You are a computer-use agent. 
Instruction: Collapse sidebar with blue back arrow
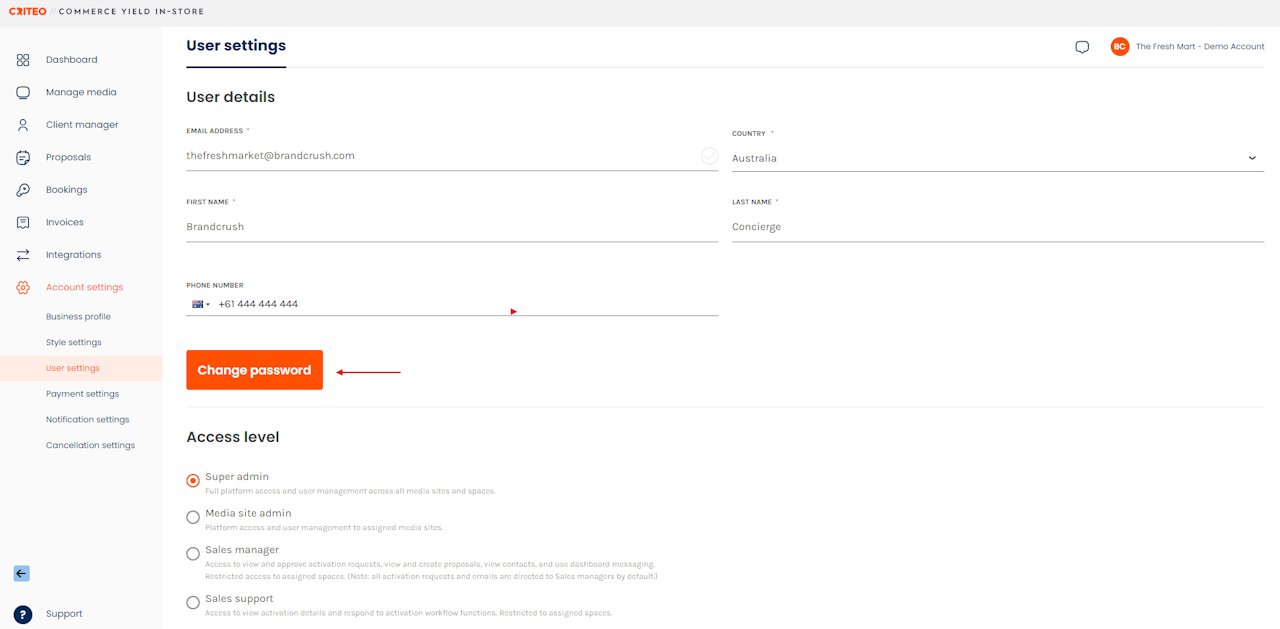click(22, 574)
